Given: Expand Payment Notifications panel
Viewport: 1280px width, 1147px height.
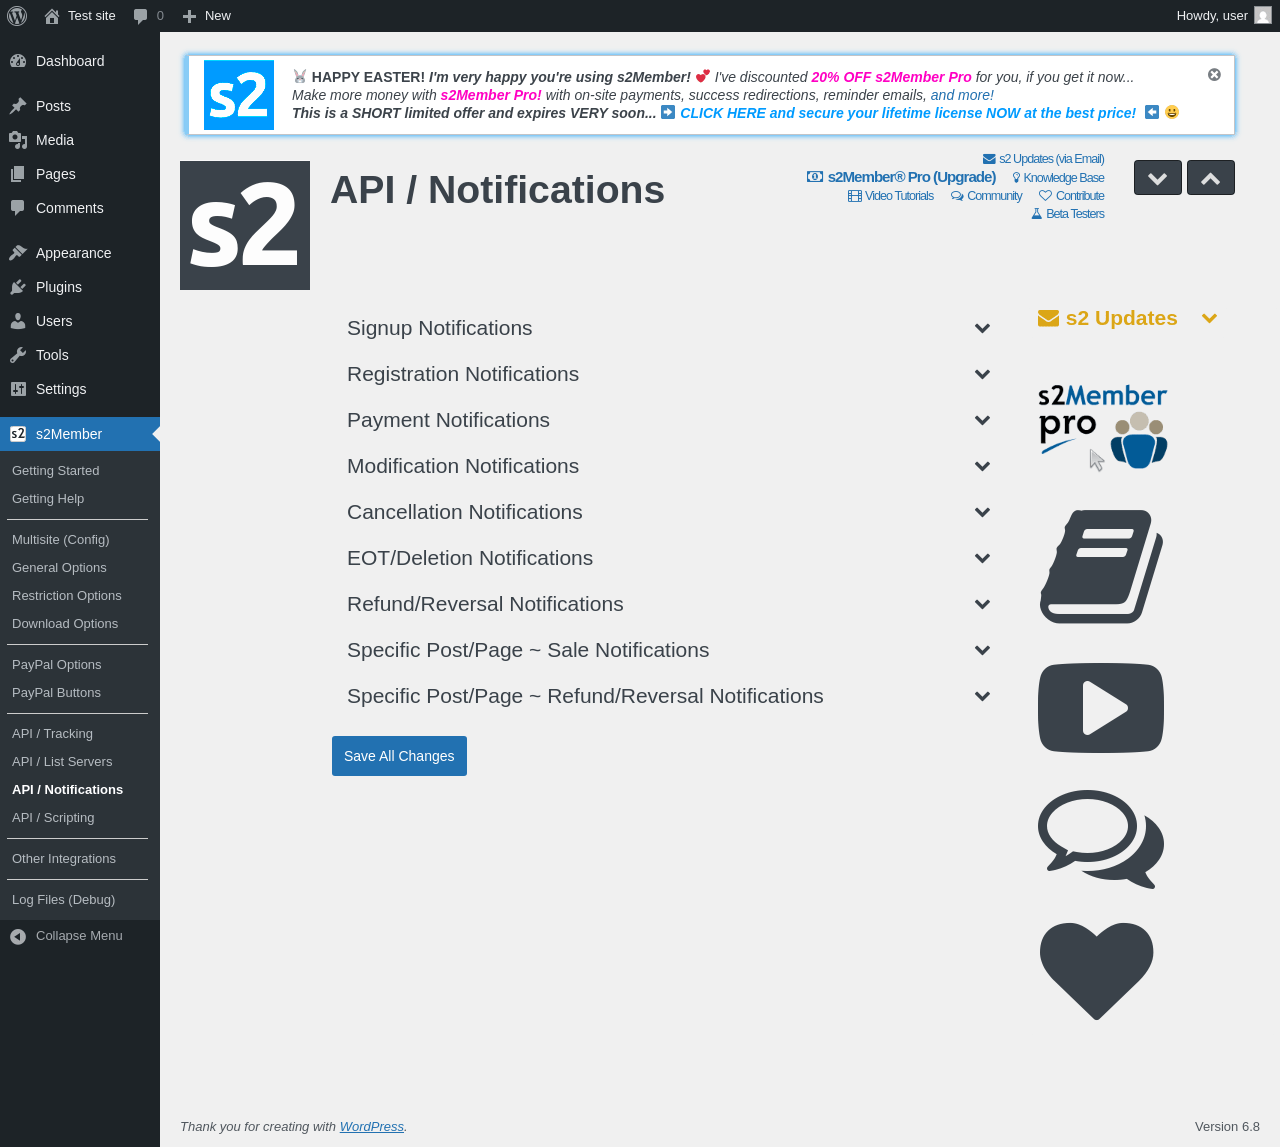Looking at the screenshot, I should (x=668, y=420).
